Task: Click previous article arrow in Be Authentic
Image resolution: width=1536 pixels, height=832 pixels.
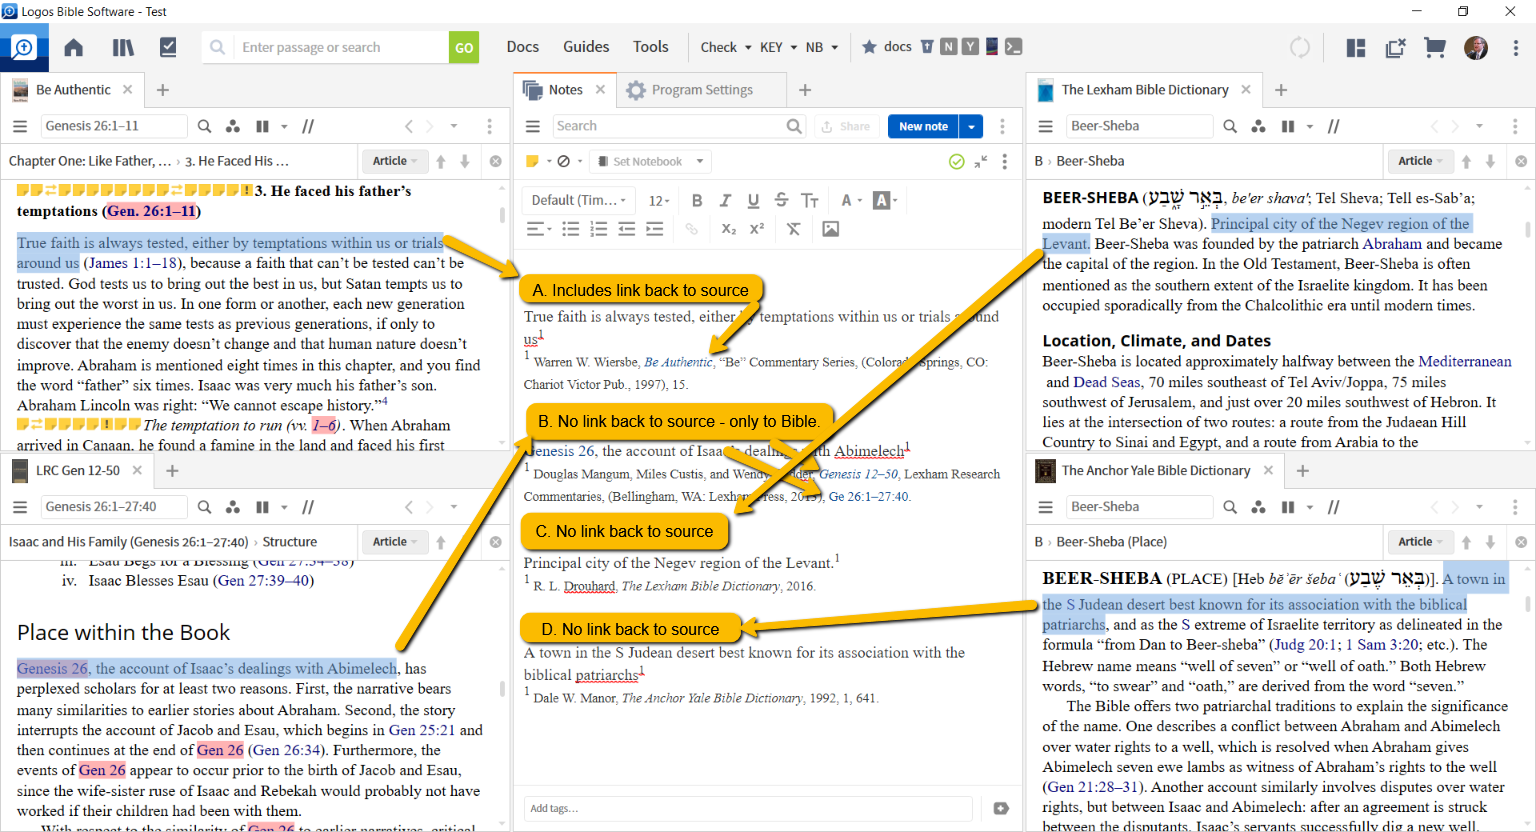Action: click(440, 161)
